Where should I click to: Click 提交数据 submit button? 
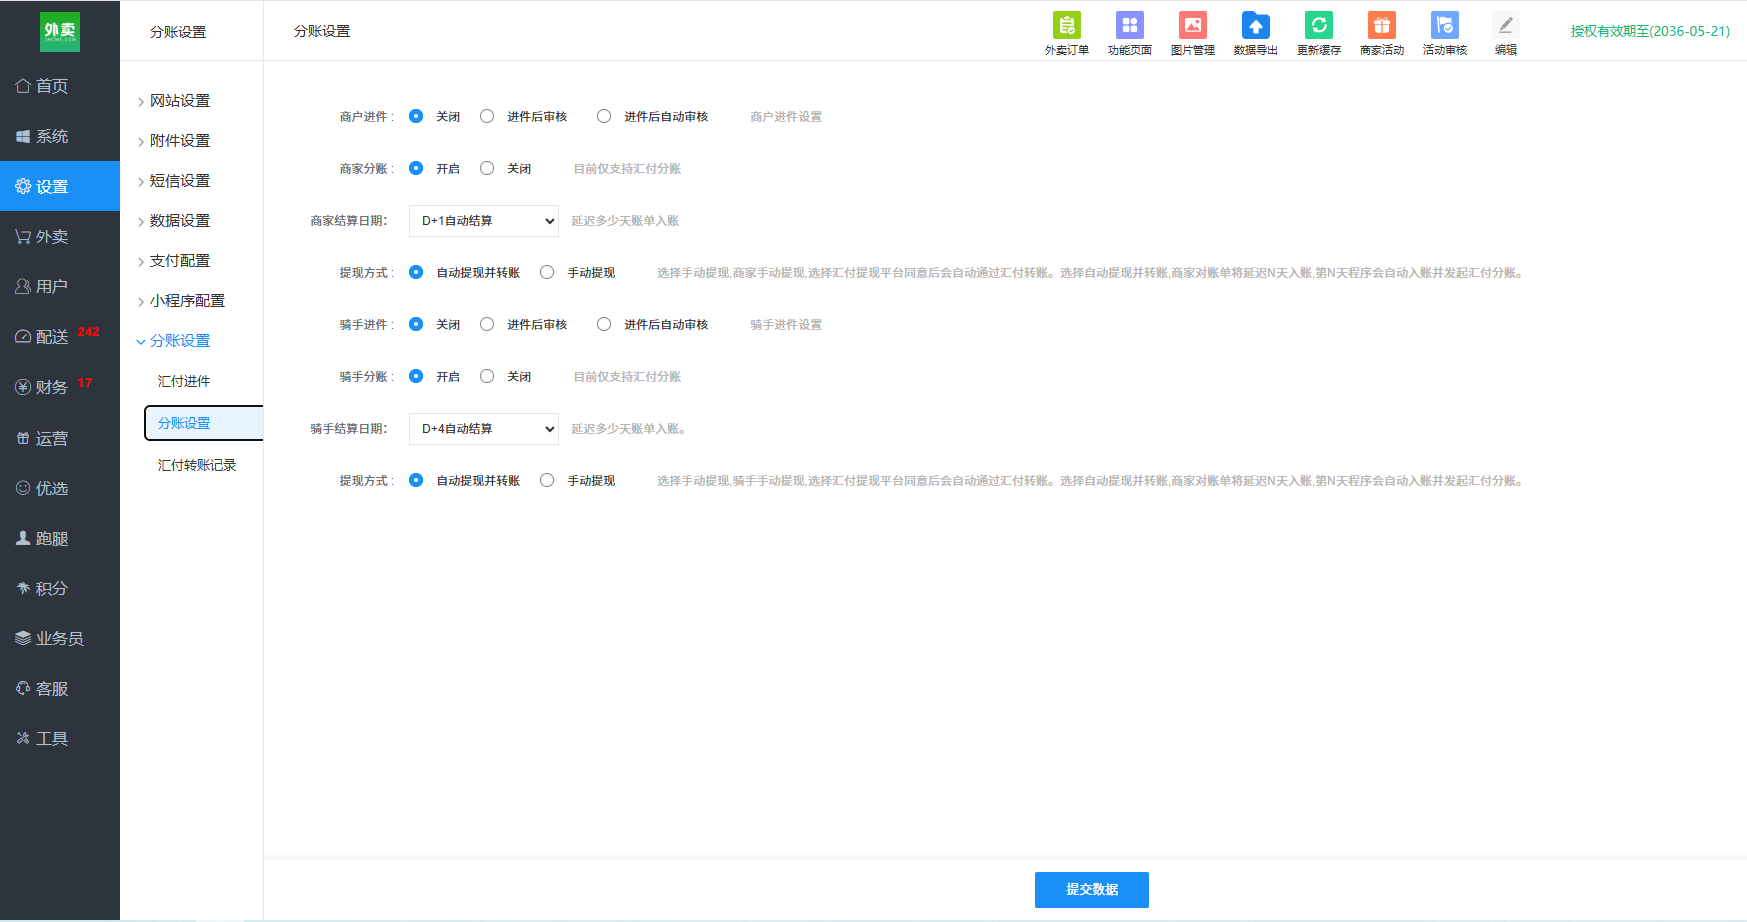pyautogui.click(x=1091, y=890)
